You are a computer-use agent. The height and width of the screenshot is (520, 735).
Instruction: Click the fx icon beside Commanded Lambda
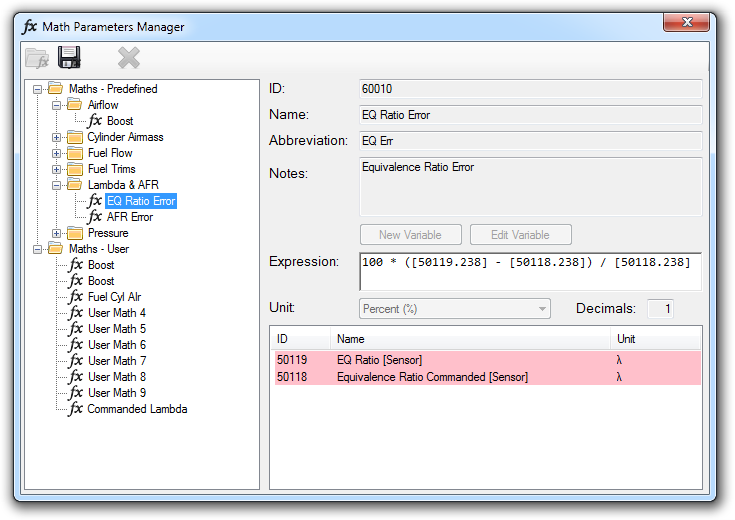(x=75, y=409)
